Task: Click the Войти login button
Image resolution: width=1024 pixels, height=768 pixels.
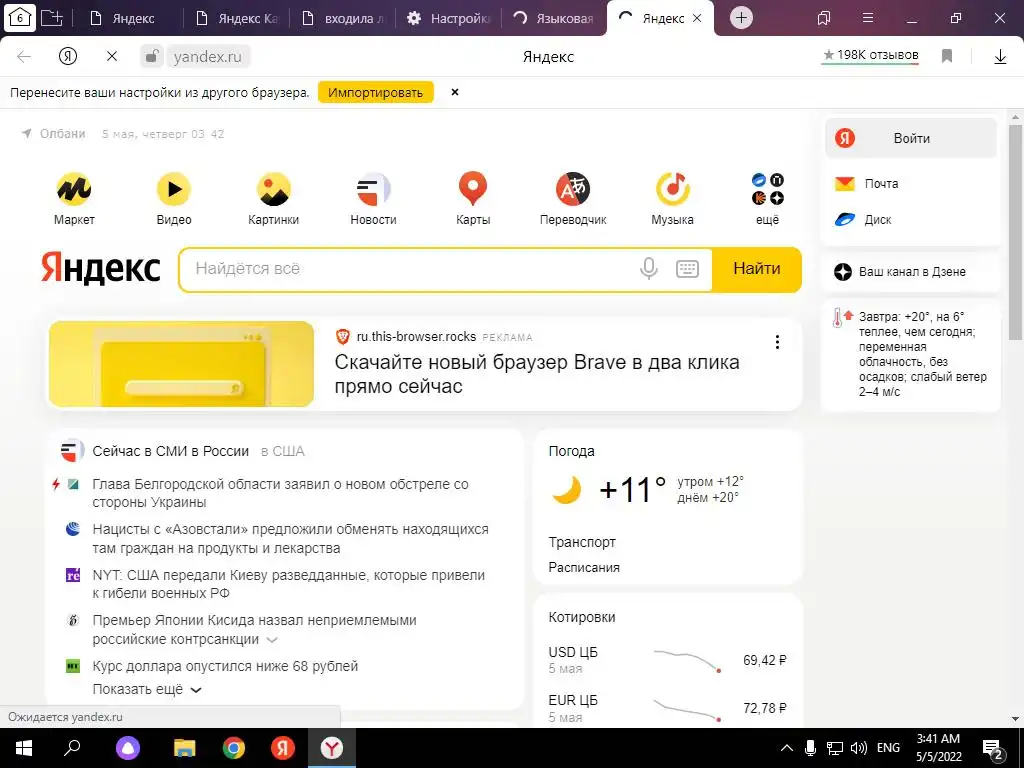Action: click(x=911, y=138)
